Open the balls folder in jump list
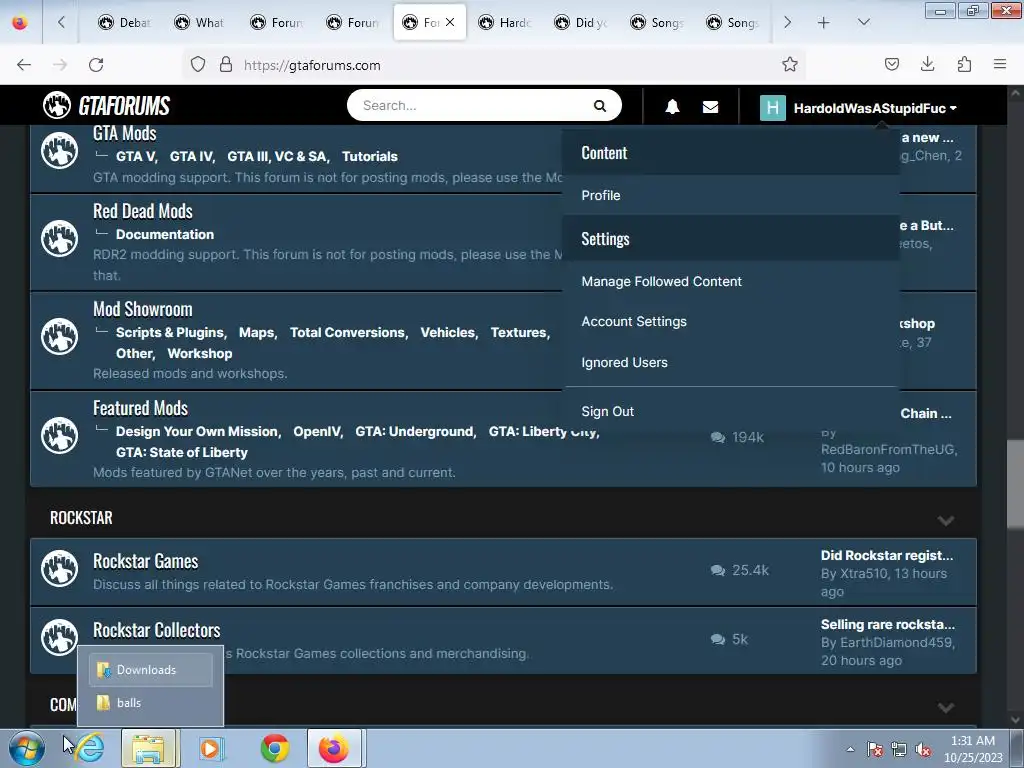Viewport: 1024px width, 768px height. click(x=151, y=703)
